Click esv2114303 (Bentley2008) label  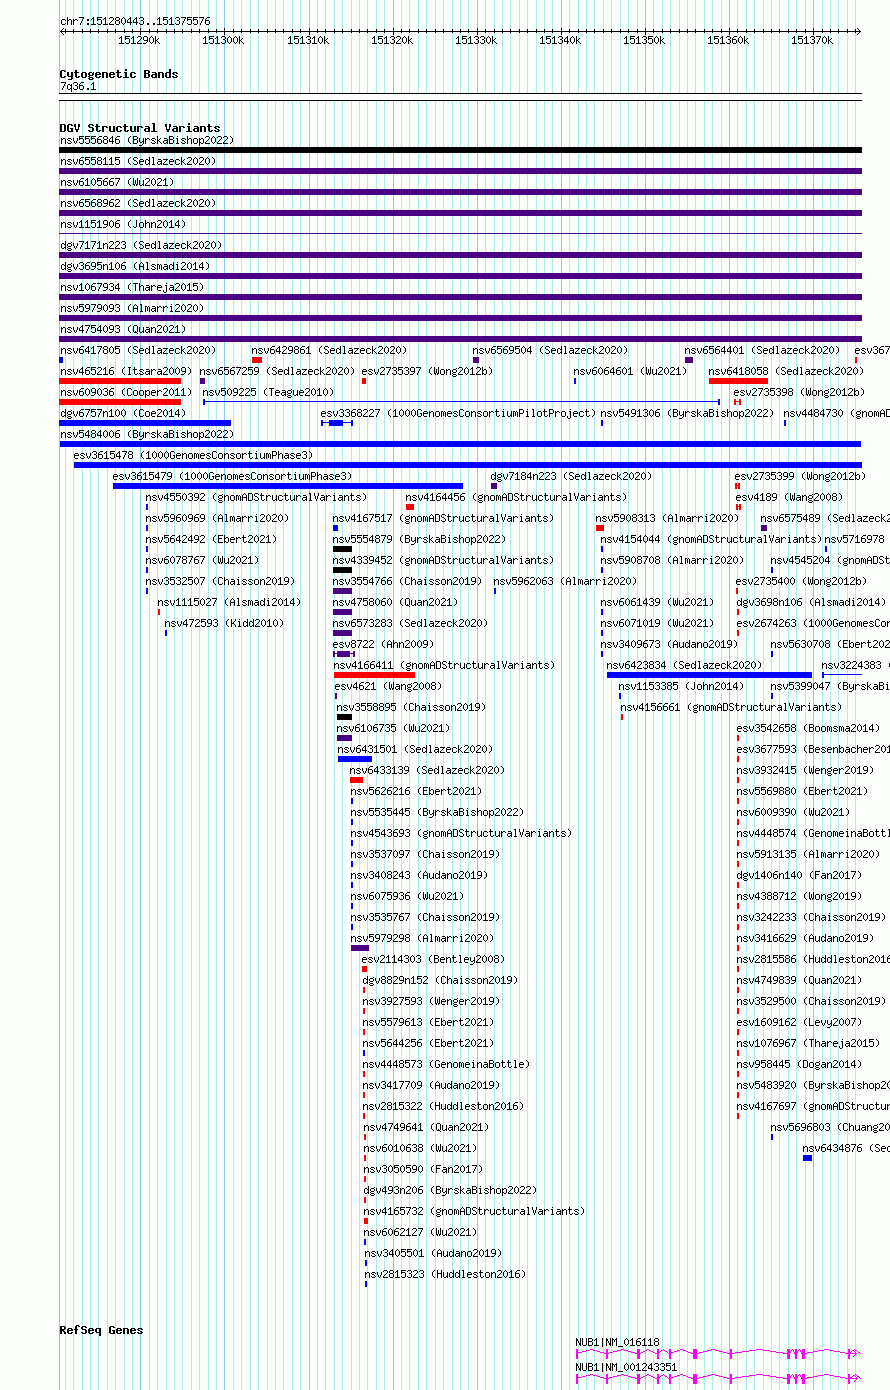pos(433,960)
